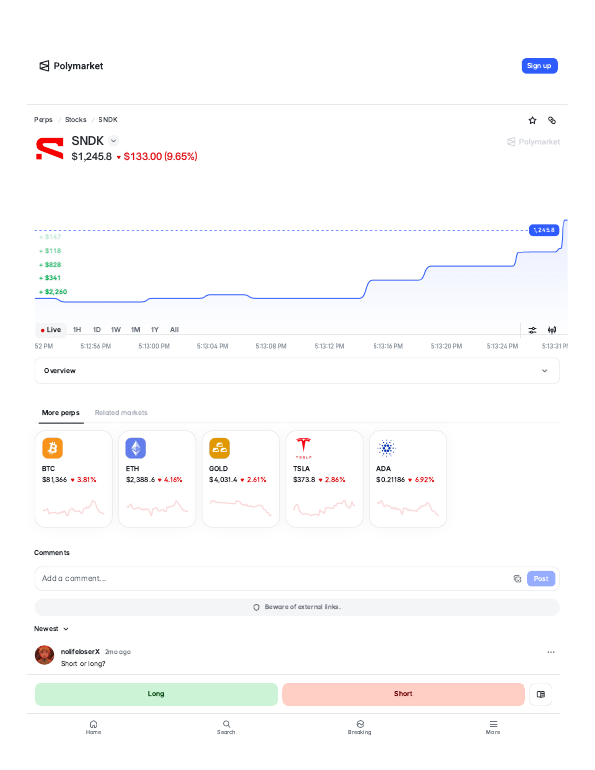595x770 pixels.
Task: Click the Short button
Action: pos(403,694)
